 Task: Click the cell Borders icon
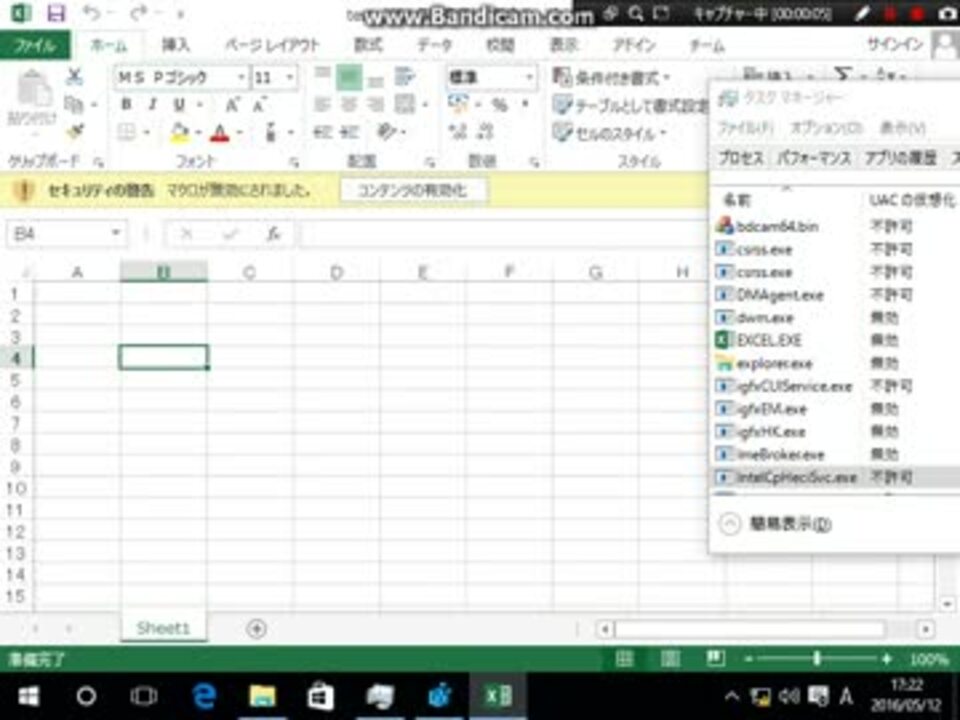[x=127, y=132]
